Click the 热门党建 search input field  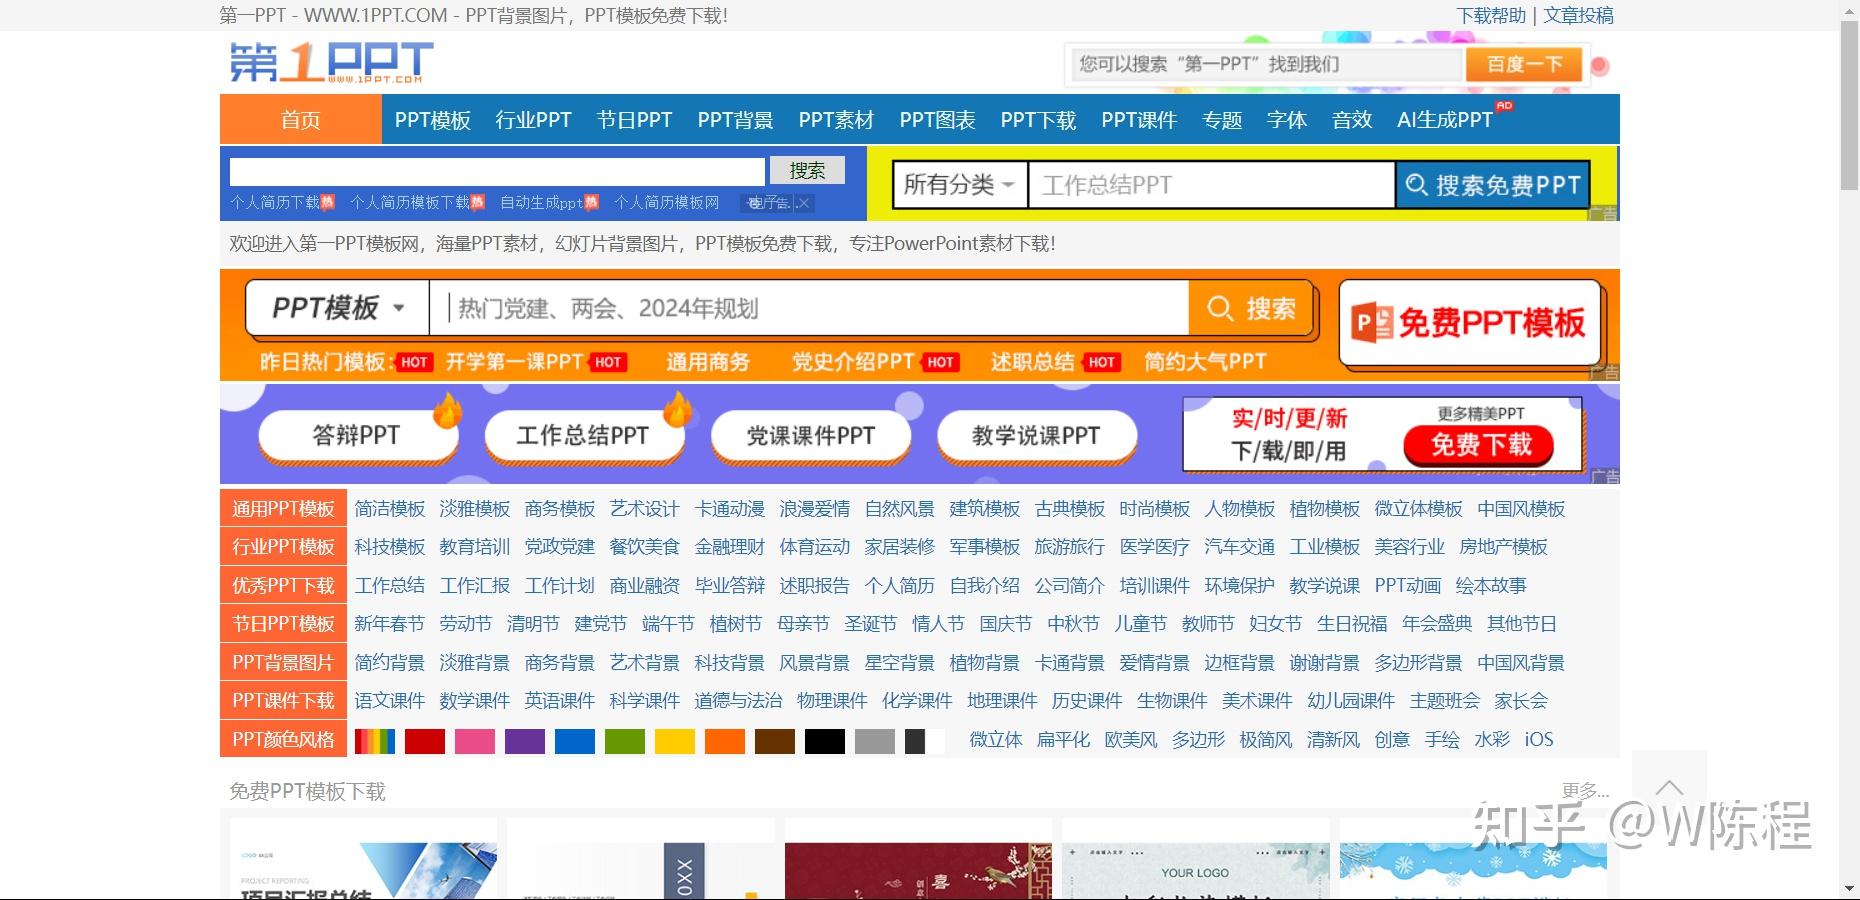coord(800,308)
